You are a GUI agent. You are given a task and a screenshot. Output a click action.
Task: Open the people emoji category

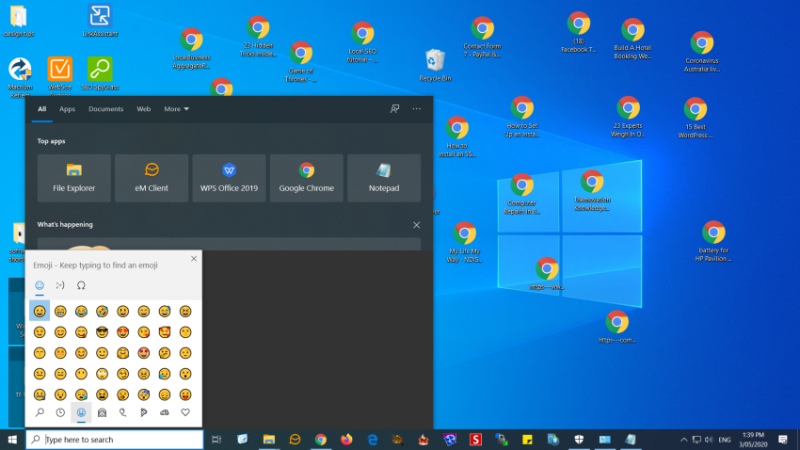point(102,412)
